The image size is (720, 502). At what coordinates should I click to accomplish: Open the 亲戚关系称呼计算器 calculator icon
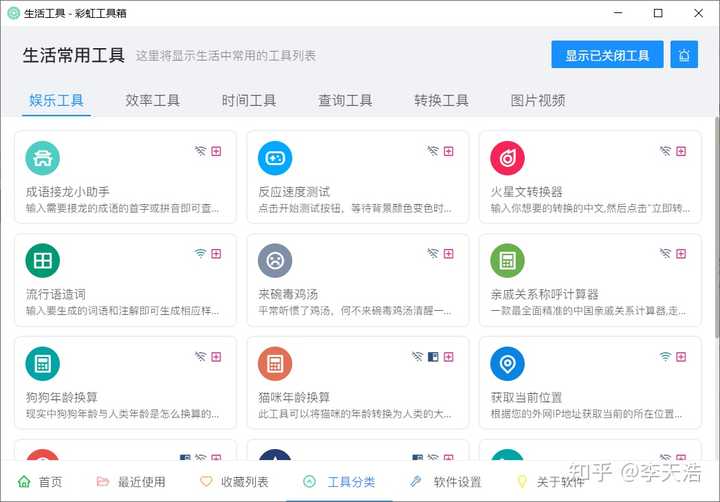[507, 261]
